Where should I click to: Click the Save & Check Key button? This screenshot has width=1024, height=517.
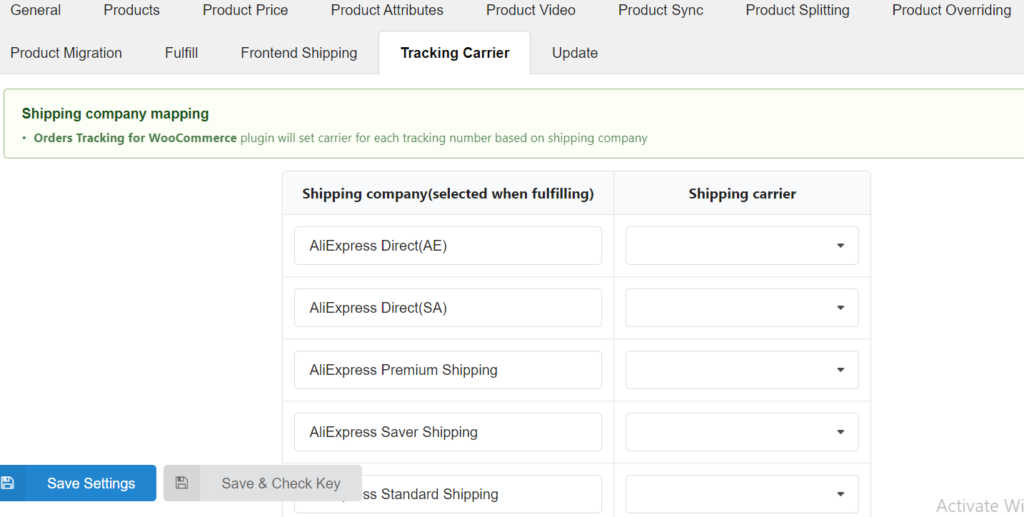pos(263,483)
